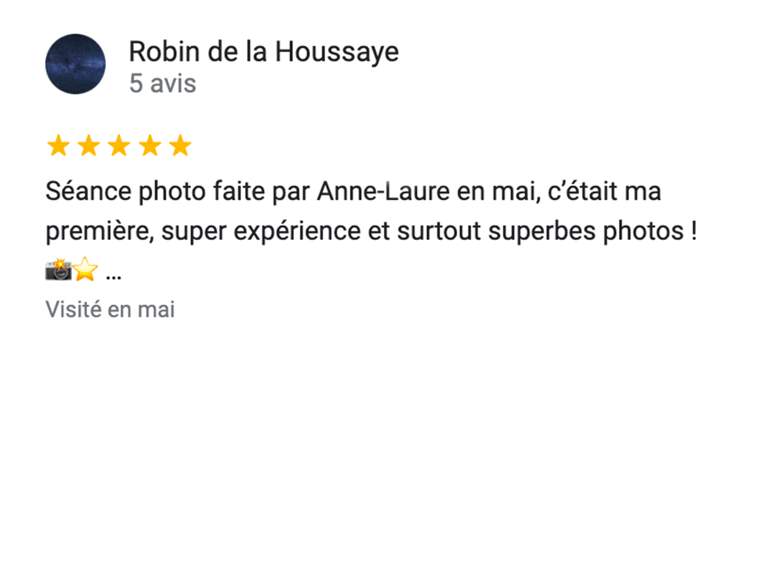Open the reviewer's 5 avis list
Image resolution: width=768 pixels, height=582 pixels.
pos(163,83)
